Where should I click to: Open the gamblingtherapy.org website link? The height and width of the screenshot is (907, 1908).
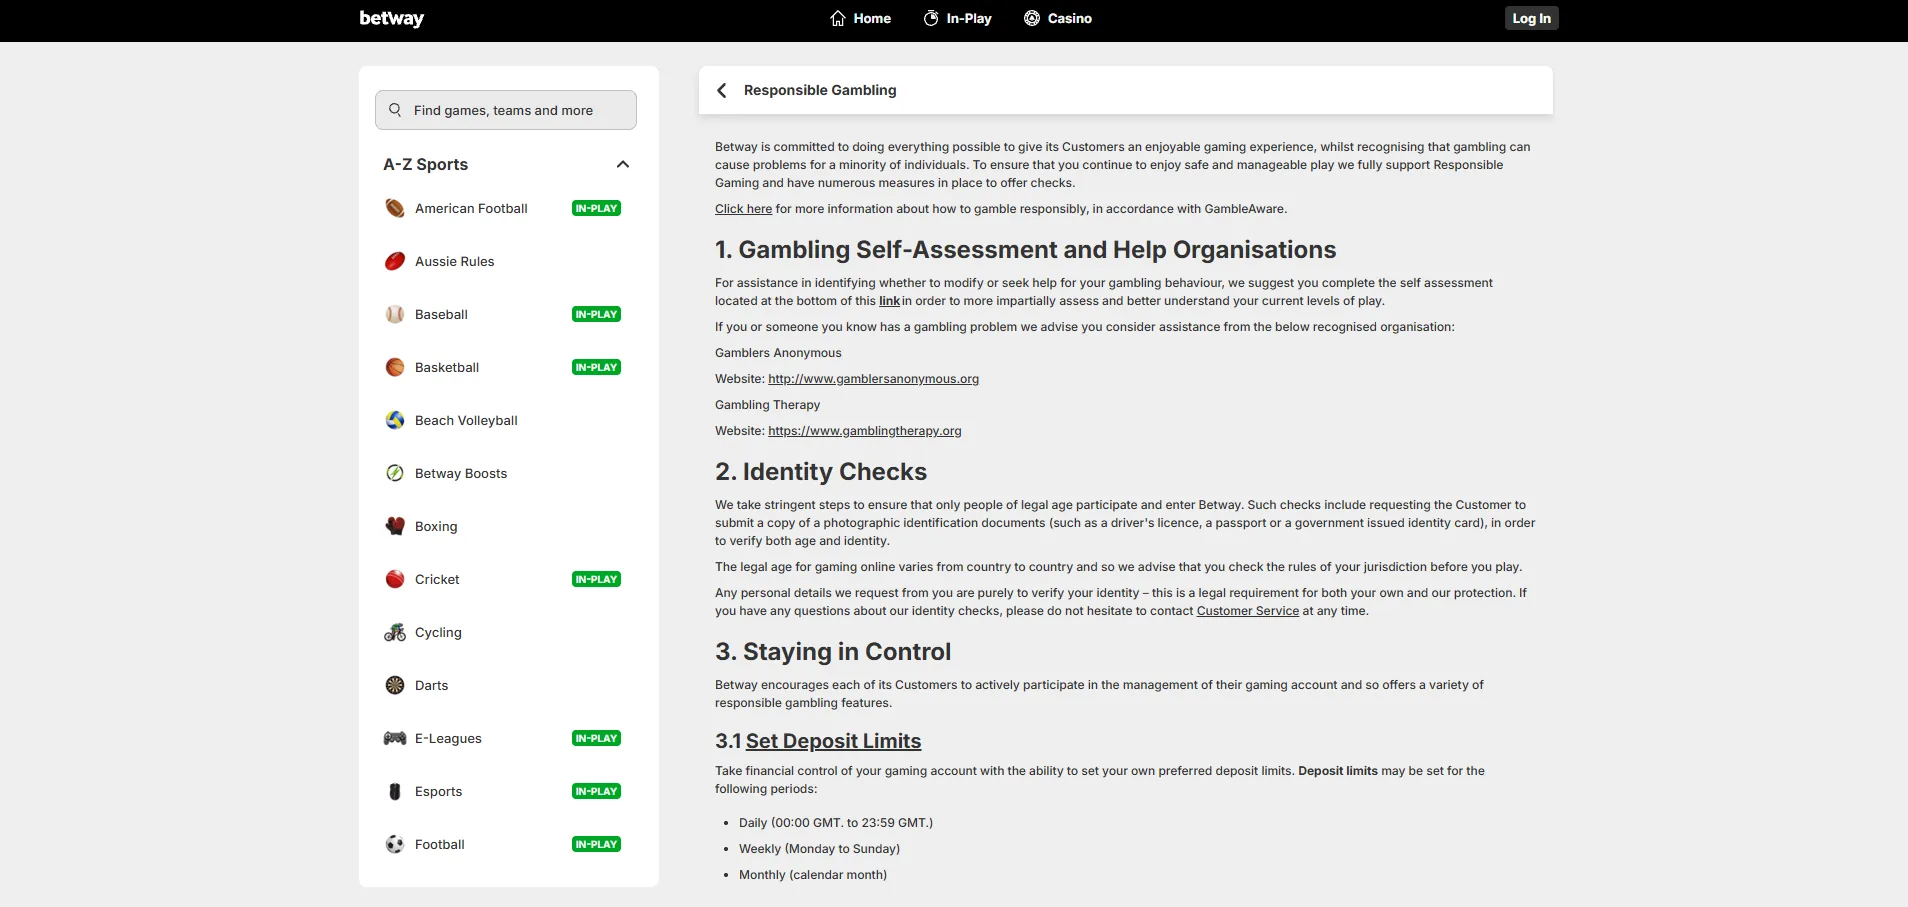[x=864, y=431]
